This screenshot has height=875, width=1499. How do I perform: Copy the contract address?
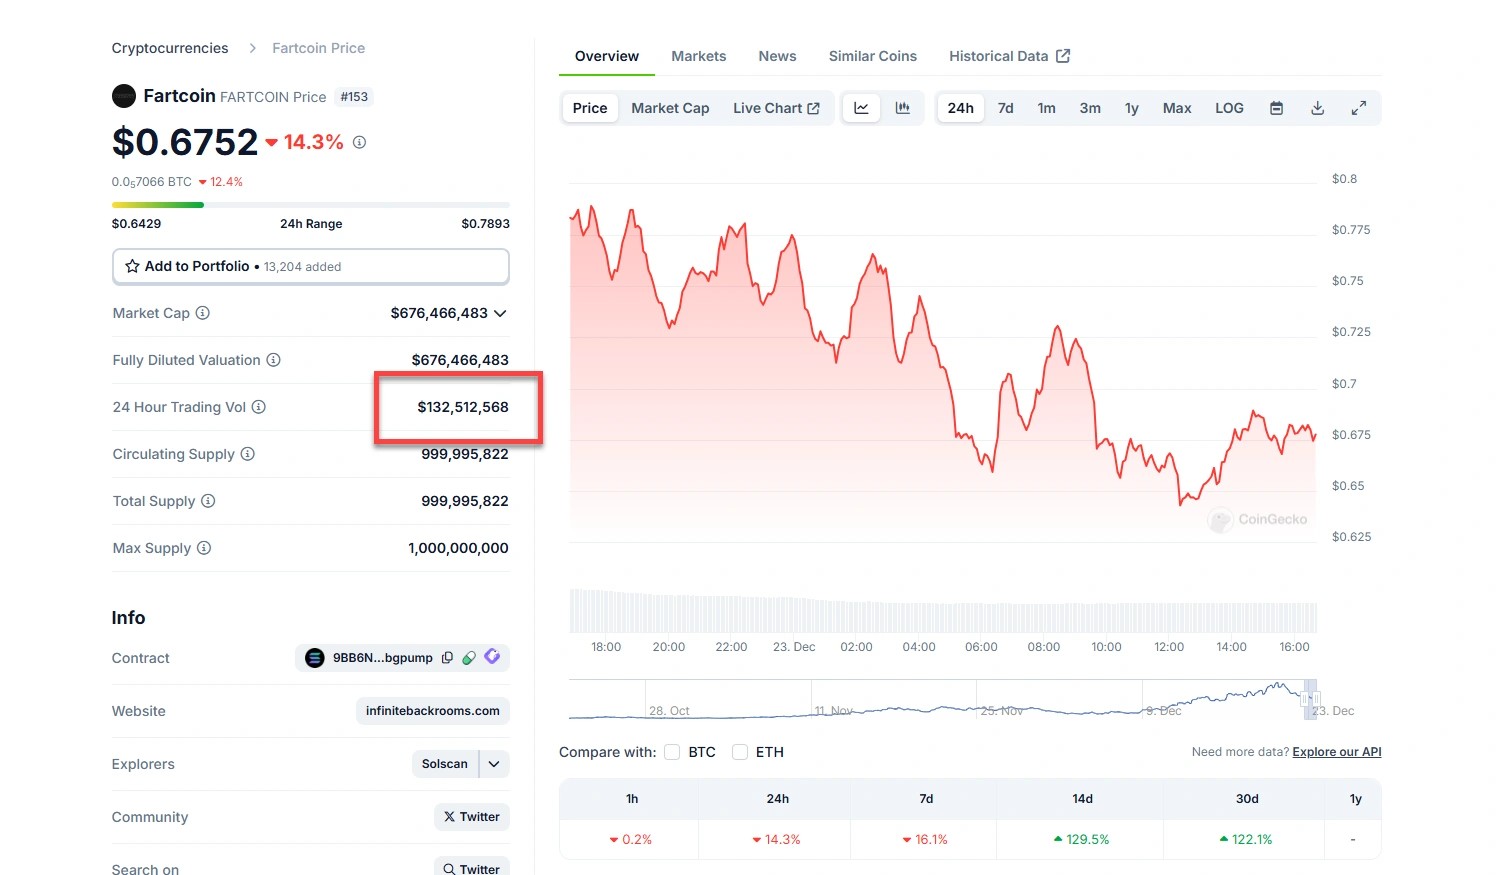click(x=447, y=658)
